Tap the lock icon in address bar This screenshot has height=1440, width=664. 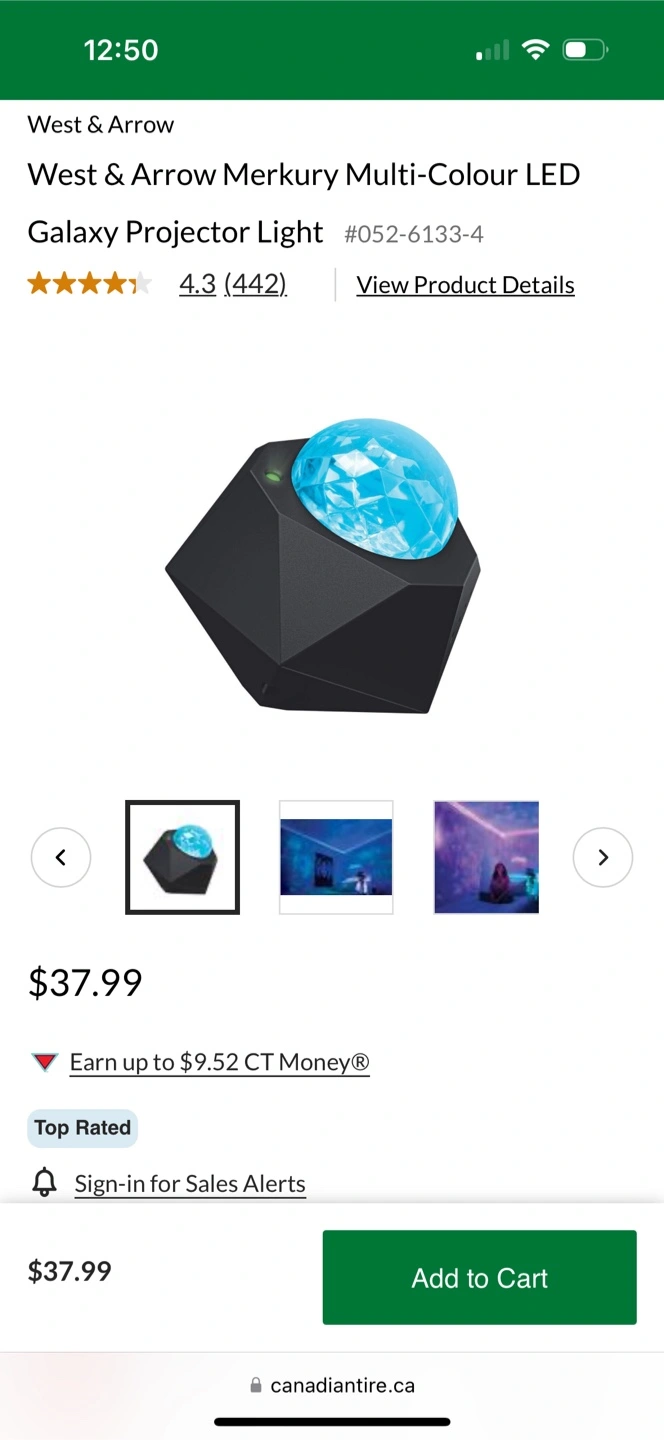[x=256, y=1385]
